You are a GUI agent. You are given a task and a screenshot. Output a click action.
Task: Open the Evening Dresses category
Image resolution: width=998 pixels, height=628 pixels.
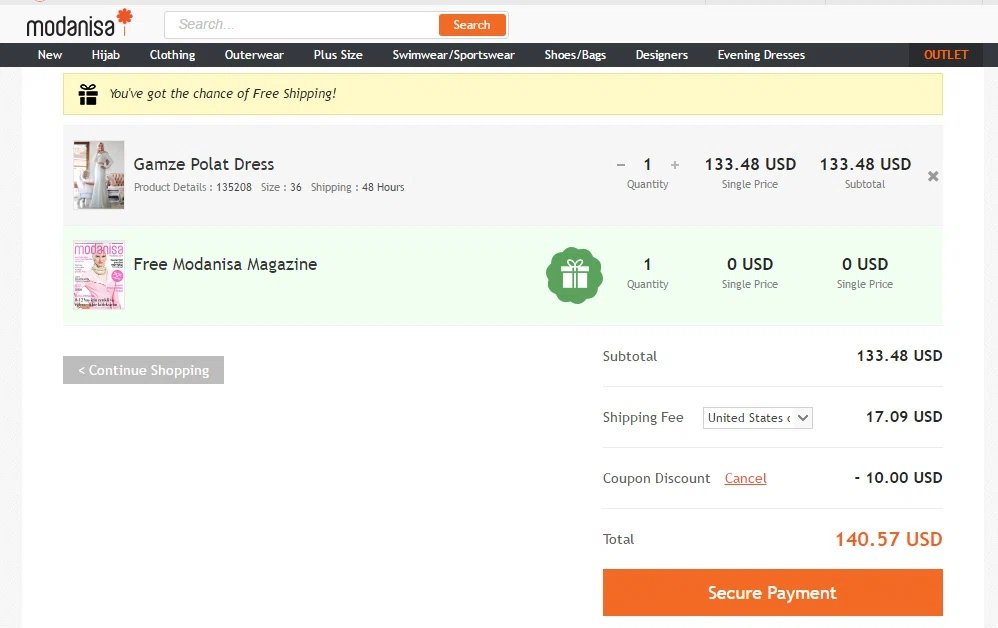[761, 55]
